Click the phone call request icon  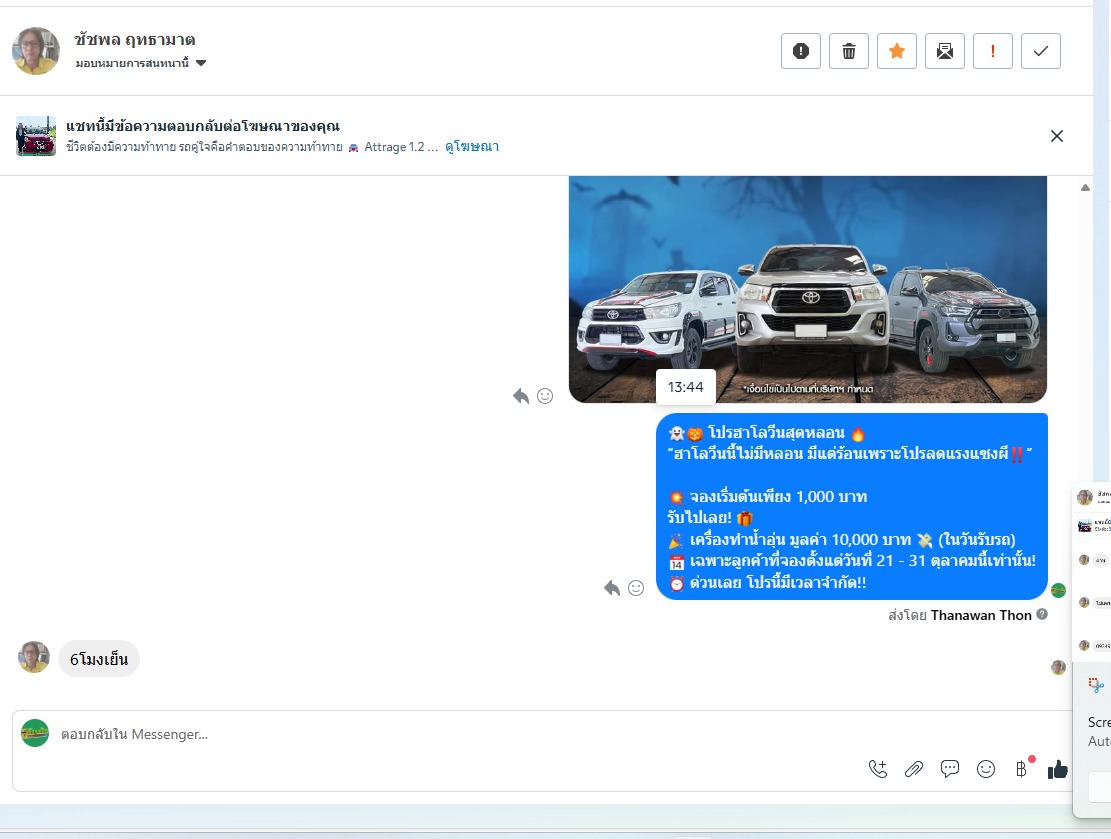[x=878, y=769]
